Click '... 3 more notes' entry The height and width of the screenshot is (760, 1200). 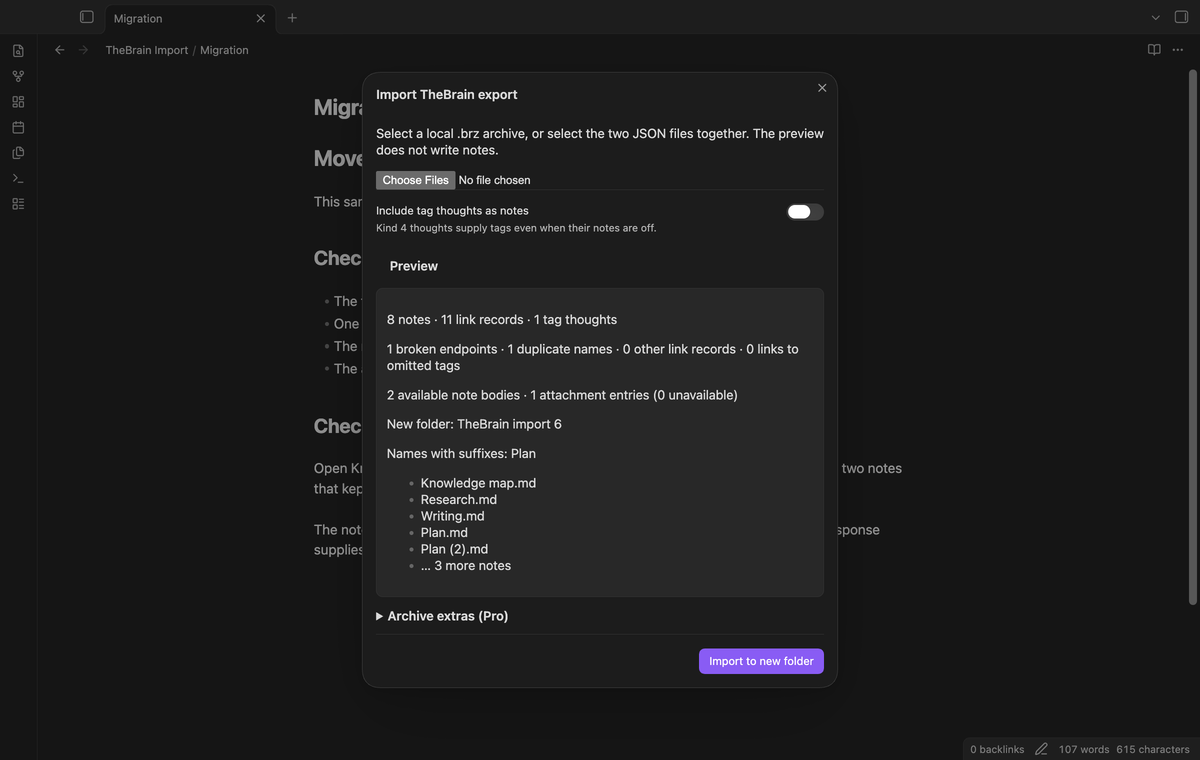tap(466, 565)
